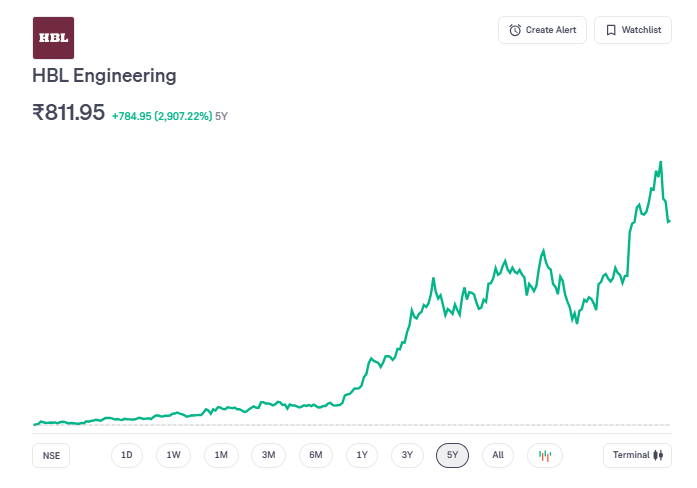Screen dimensions: 697x488
Task: Click the HBL company logo
Action: point(53,37)
